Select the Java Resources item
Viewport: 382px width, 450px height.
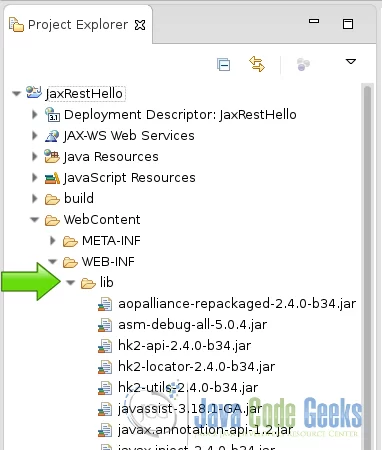point(111,157)
